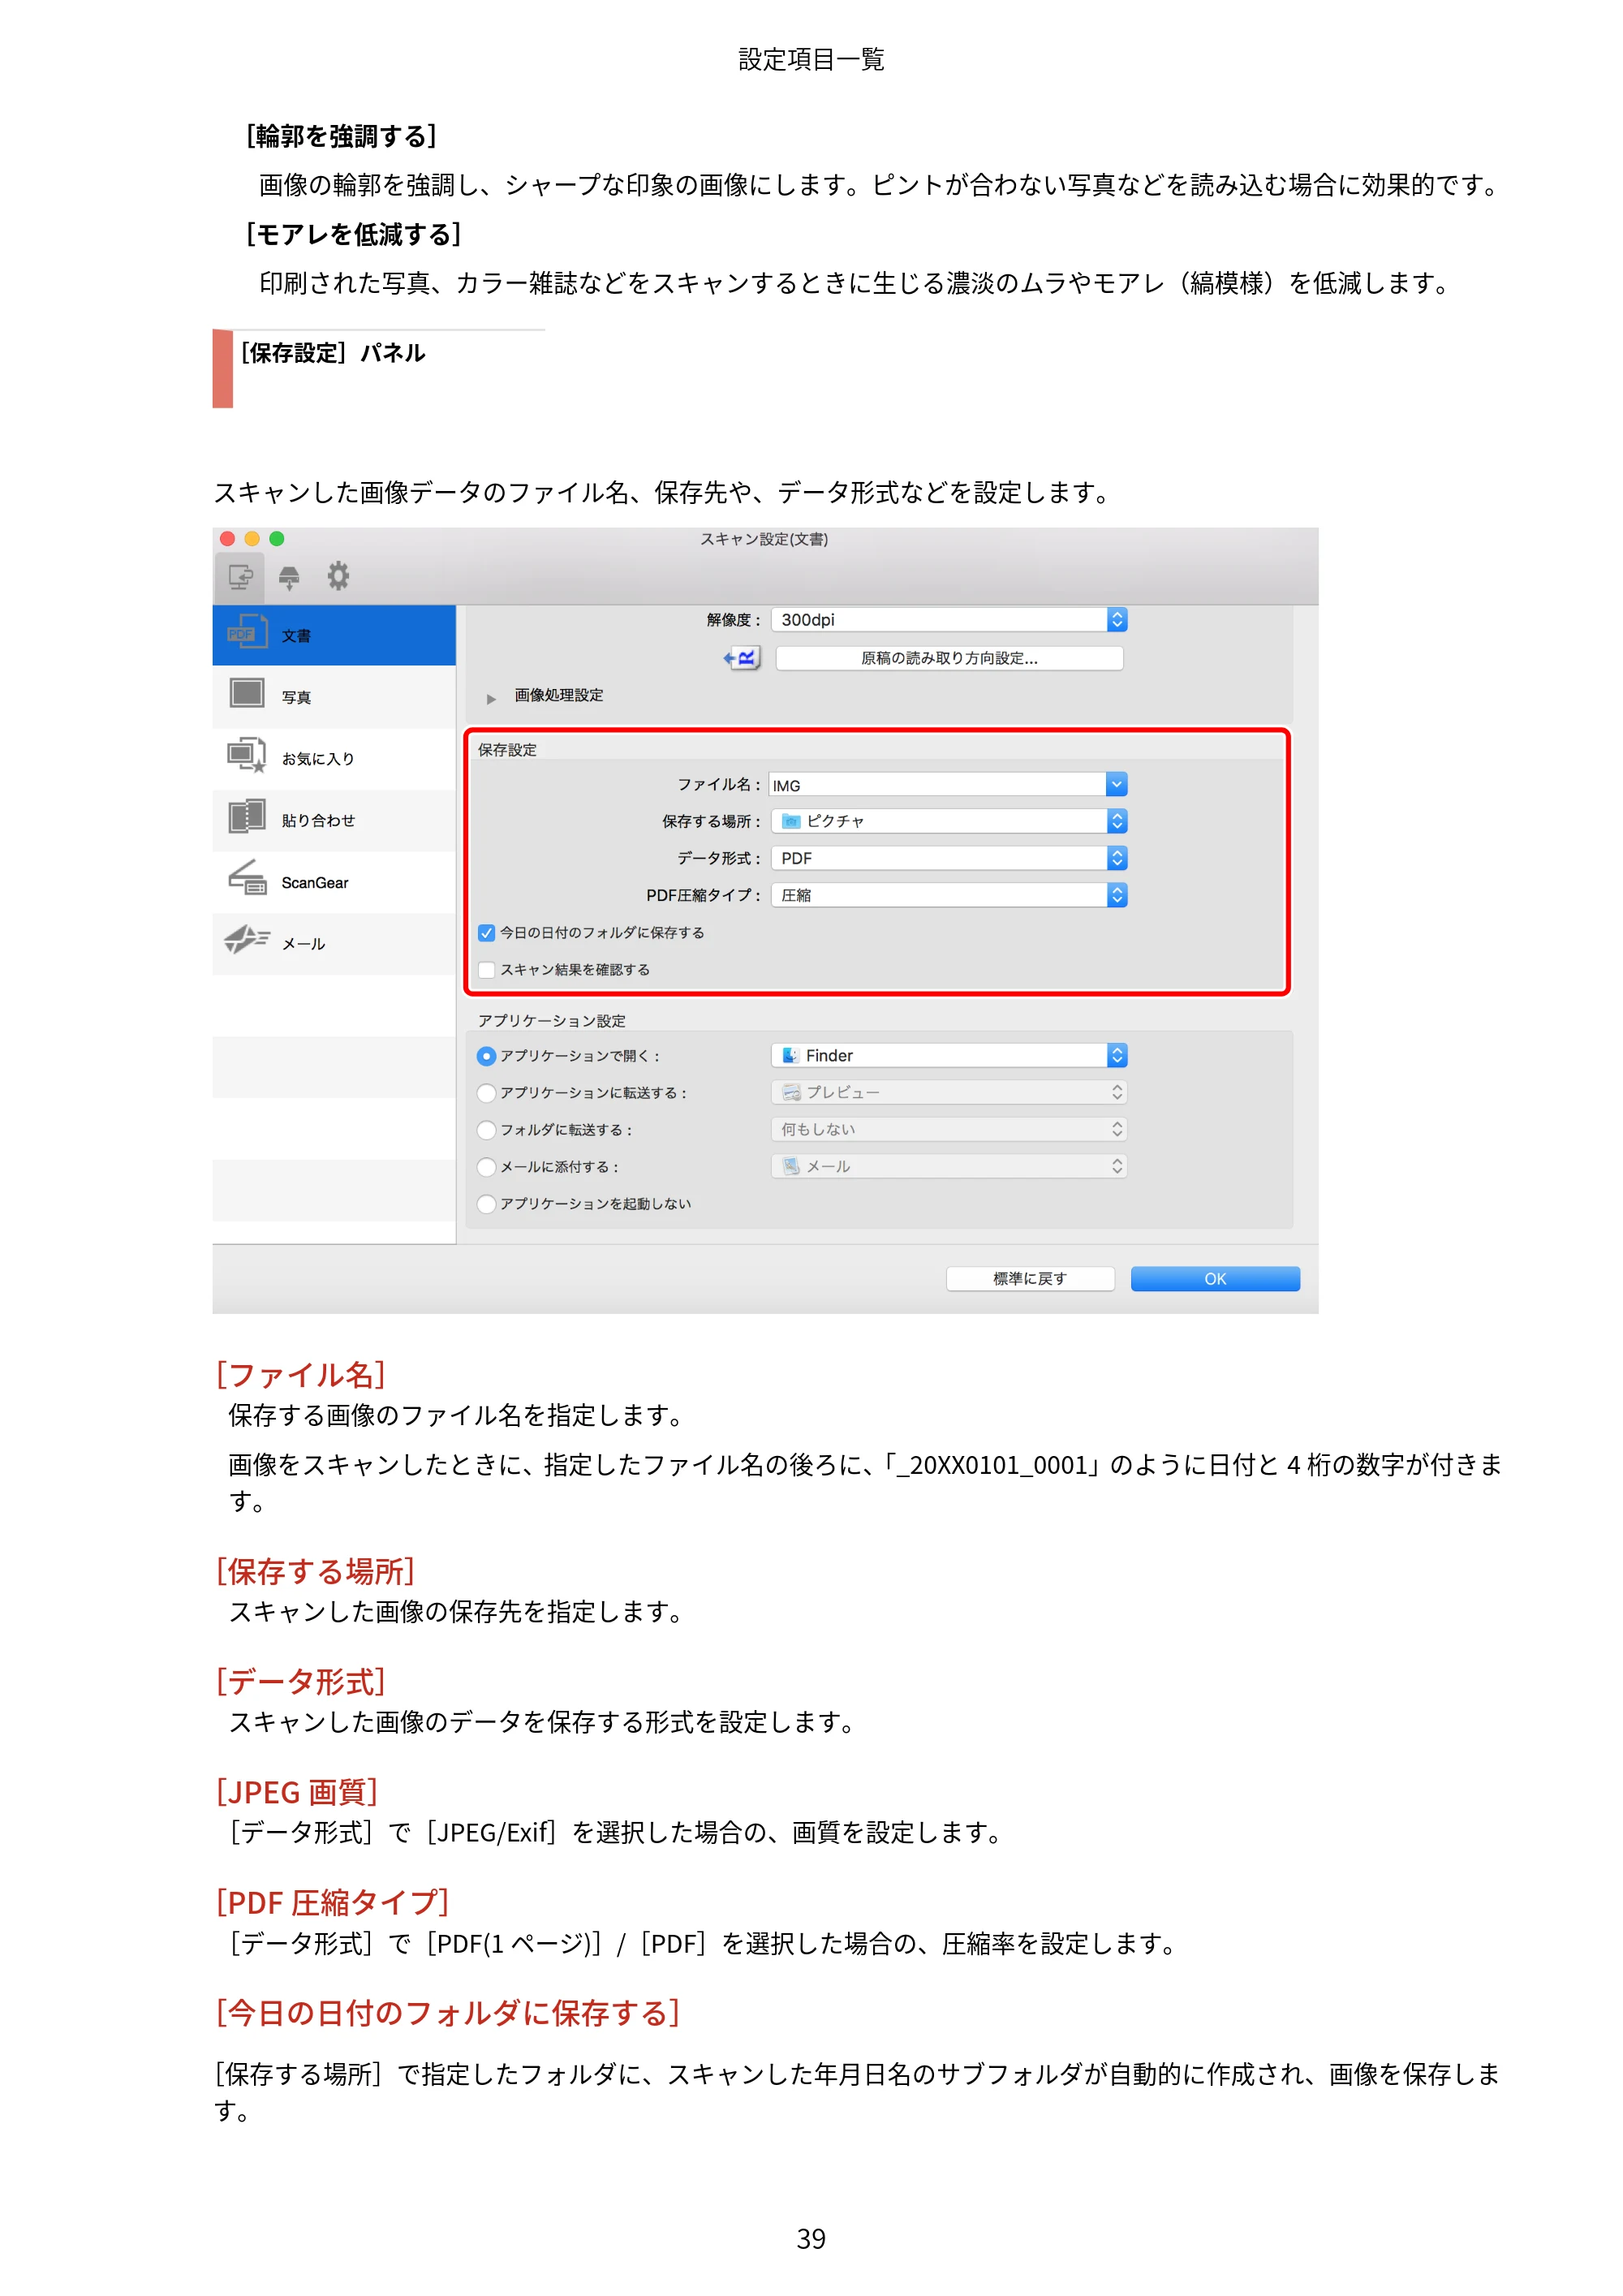Open the general settings gear tab
Viewport: 1623px width, 2296px height.
(x=338, y=576)
